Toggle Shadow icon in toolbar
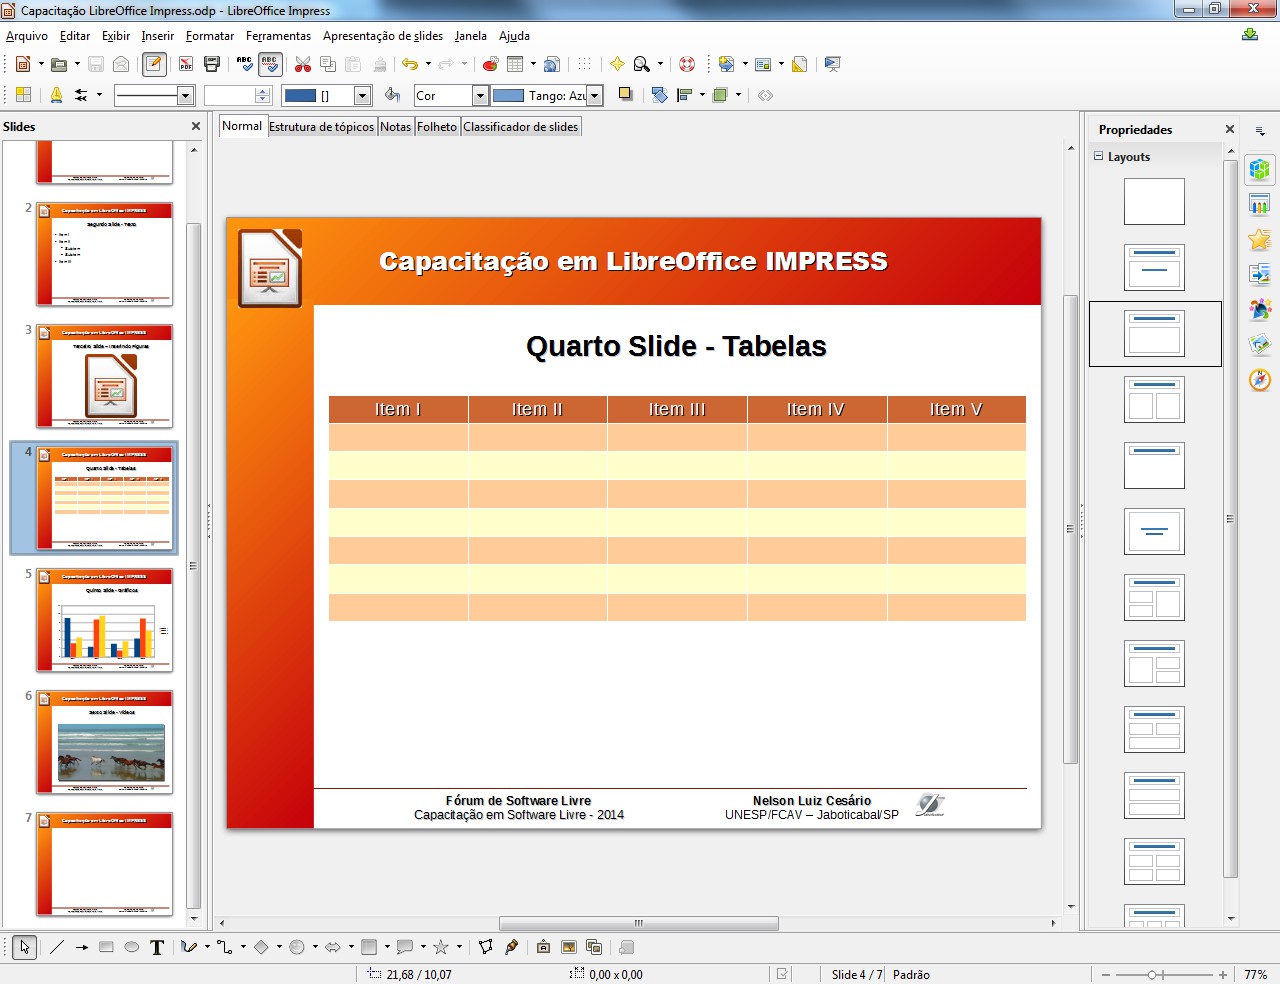This screenshot has height=984, width=1280. (626, 95)
